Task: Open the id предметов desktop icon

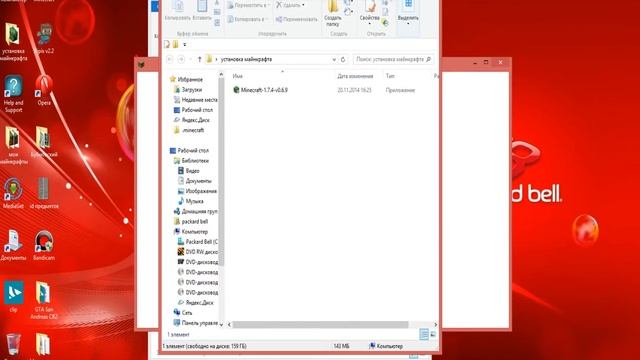Action: point(44,193)
